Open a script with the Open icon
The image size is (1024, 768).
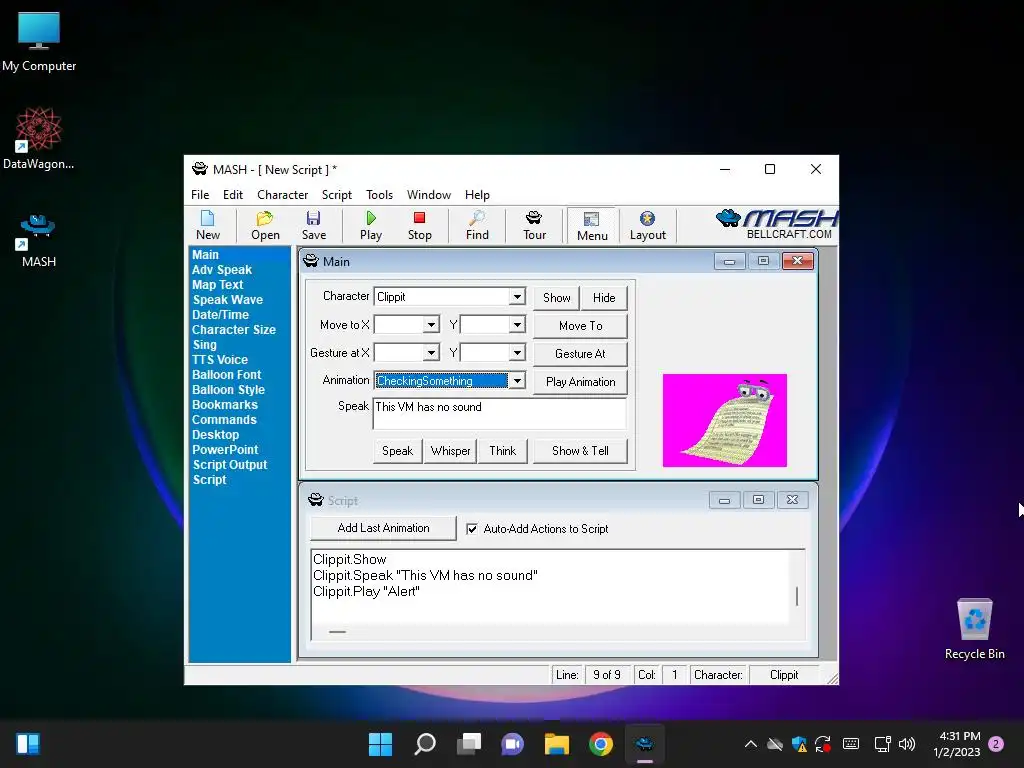click(265, 225)
